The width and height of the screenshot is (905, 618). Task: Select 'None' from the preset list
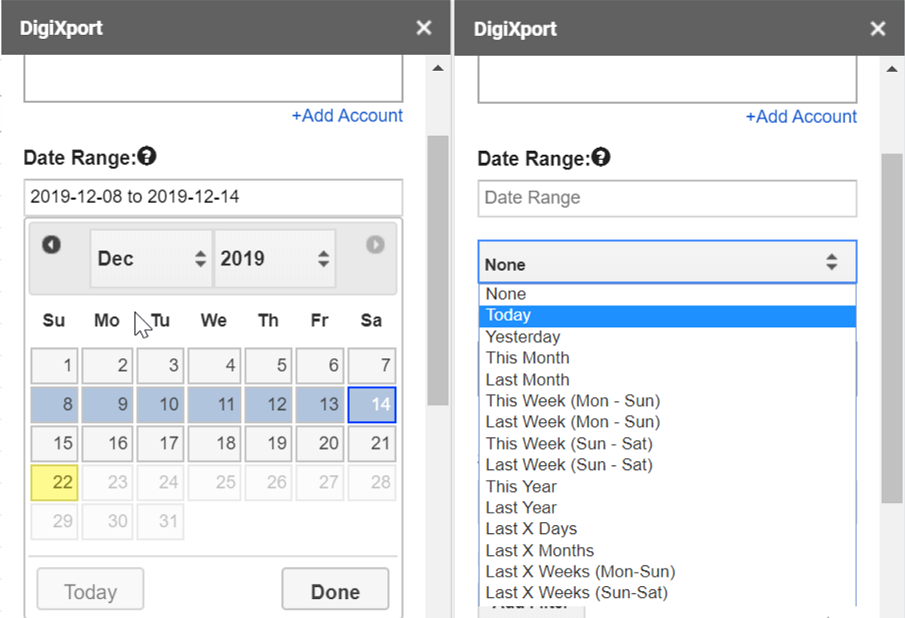pyautogui.click(x=667, y=294)
